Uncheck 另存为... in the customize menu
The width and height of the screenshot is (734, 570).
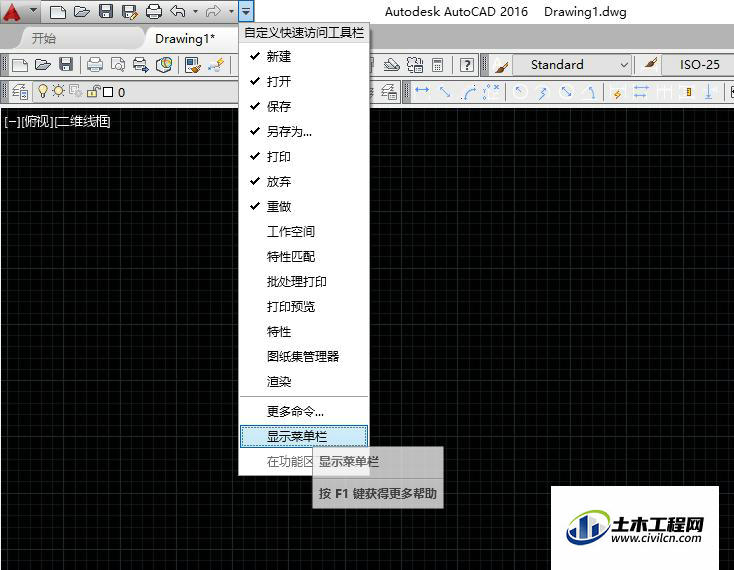pos(303,132)
